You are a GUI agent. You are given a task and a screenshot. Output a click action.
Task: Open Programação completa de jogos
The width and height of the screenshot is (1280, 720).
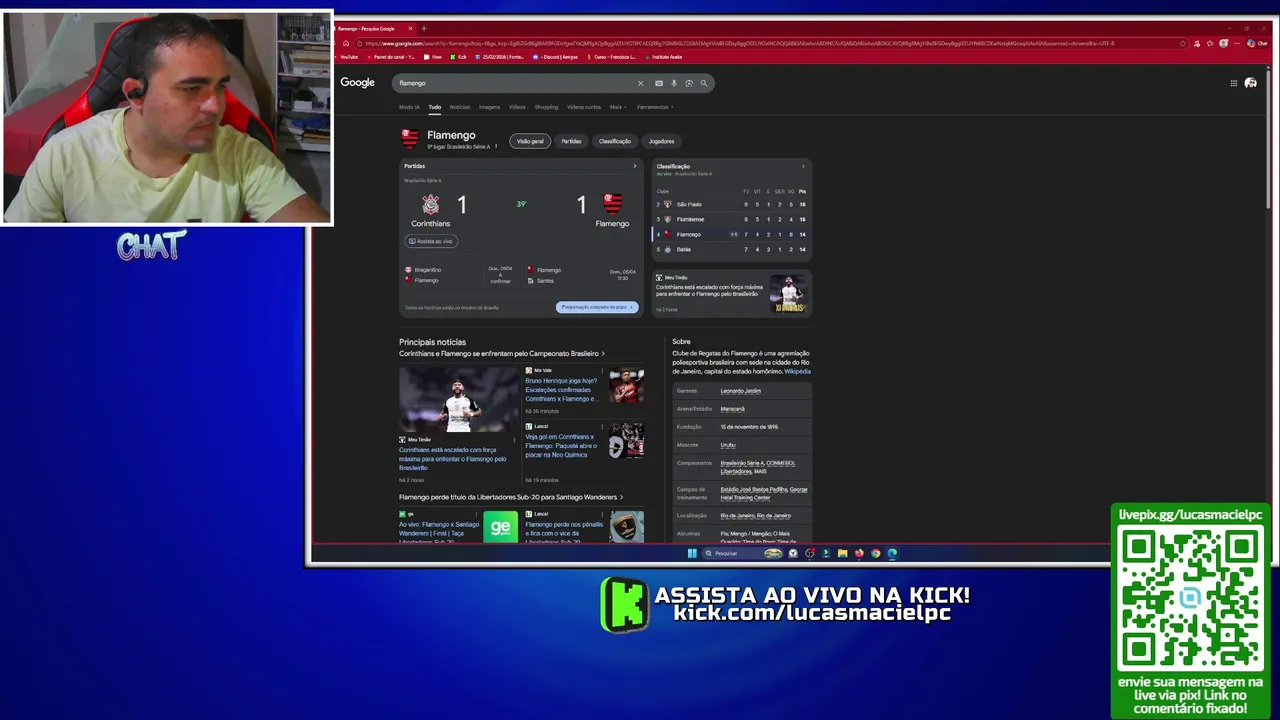tap(597, 307)
